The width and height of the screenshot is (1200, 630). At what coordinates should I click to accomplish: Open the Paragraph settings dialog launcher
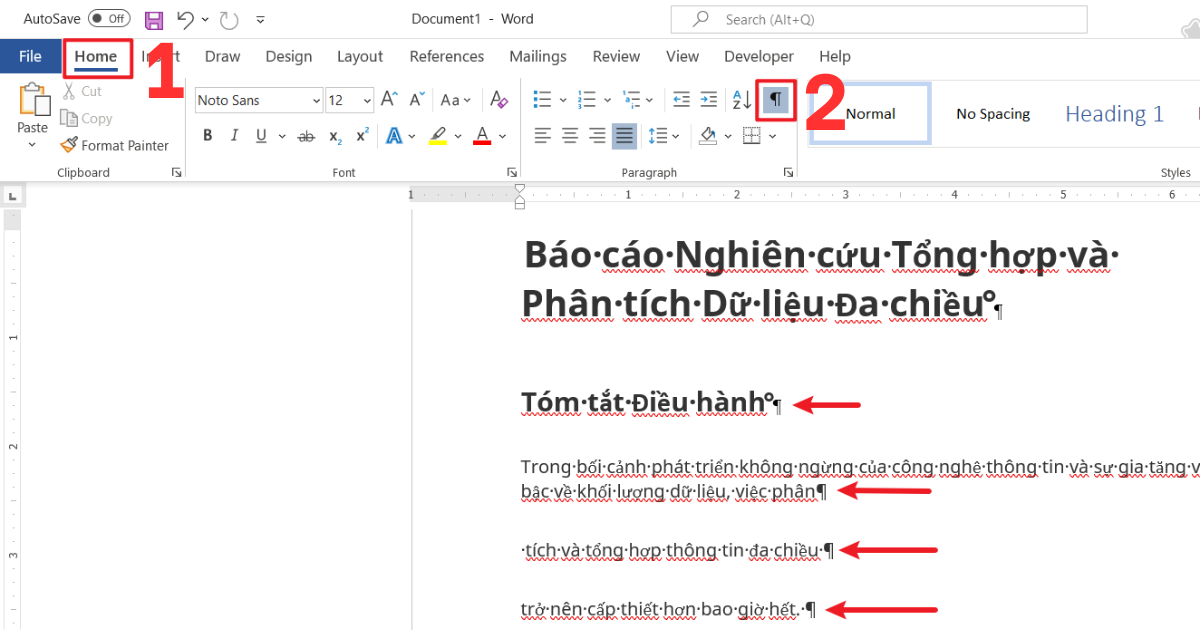[x=787, y=173]
